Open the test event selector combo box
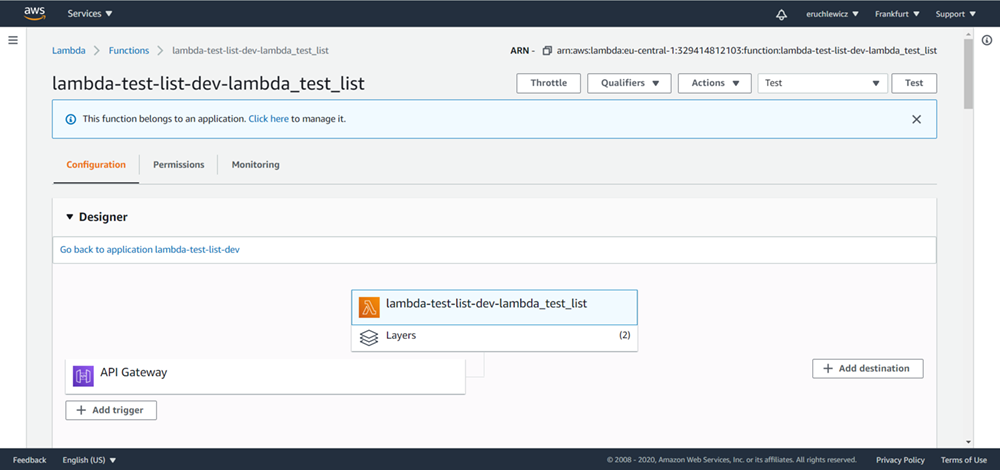Screen dimensions: 1000x470 823,84
